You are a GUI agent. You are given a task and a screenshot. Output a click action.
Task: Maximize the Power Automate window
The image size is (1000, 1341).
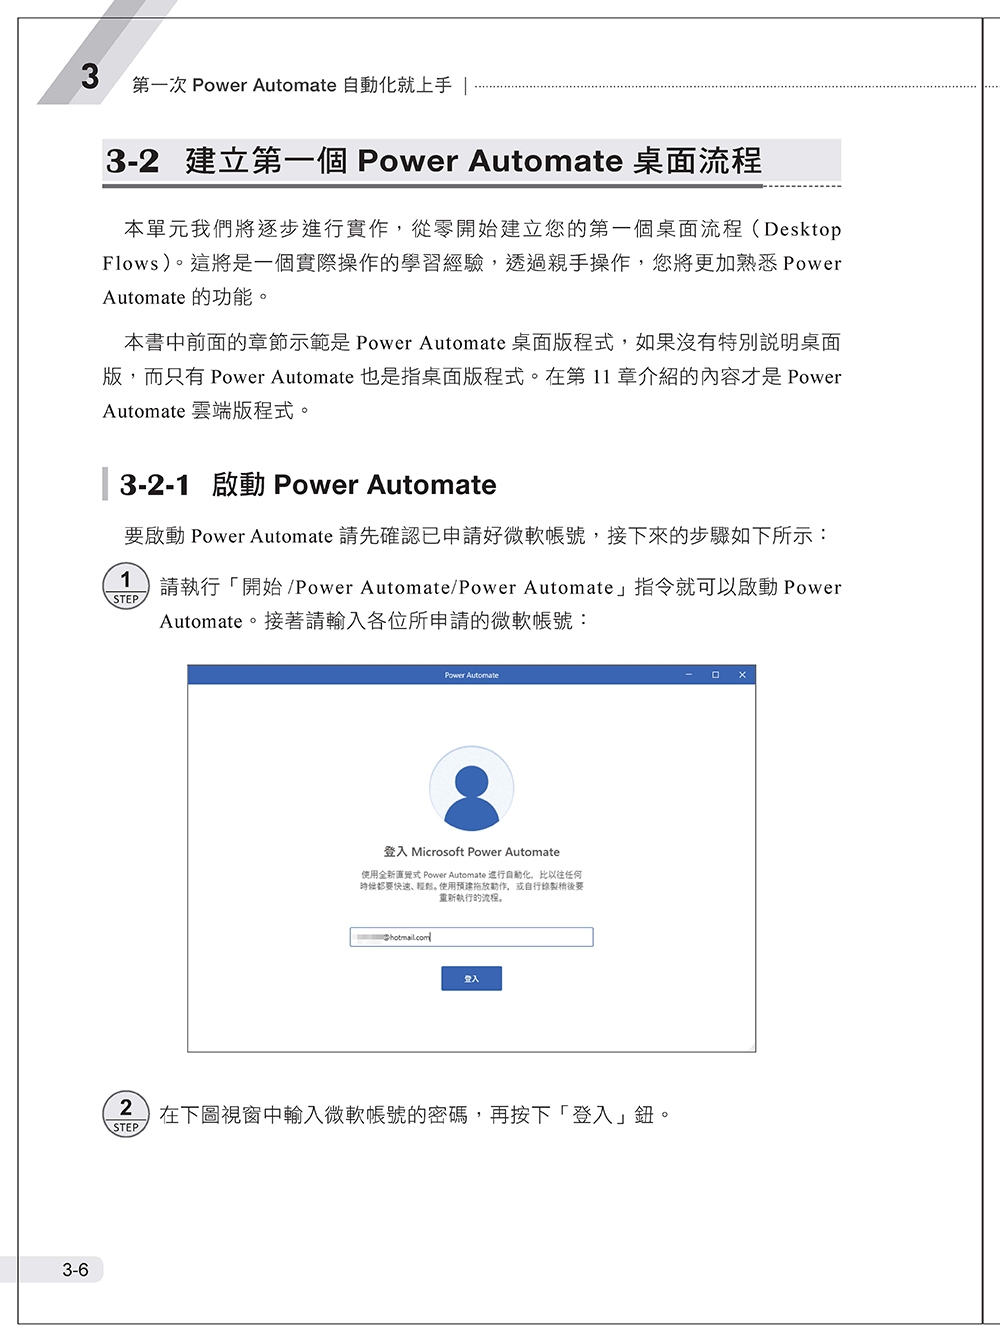(715, 675)
